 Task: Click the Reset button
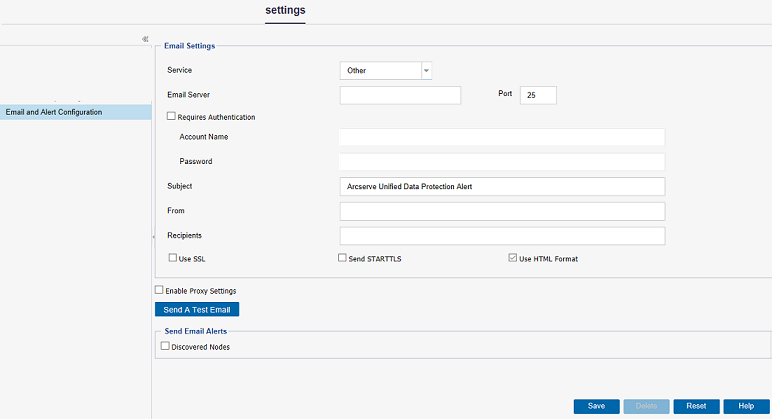696,406
